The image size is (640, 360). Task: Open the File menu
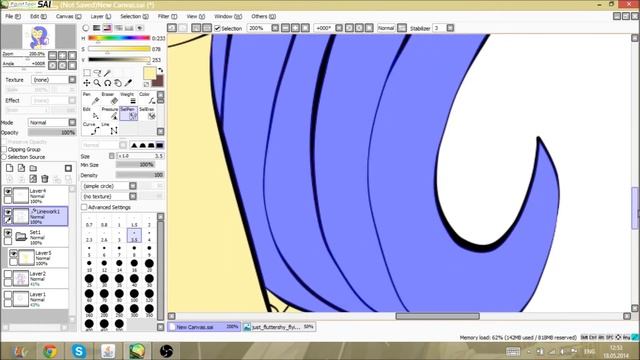[13, 16]
